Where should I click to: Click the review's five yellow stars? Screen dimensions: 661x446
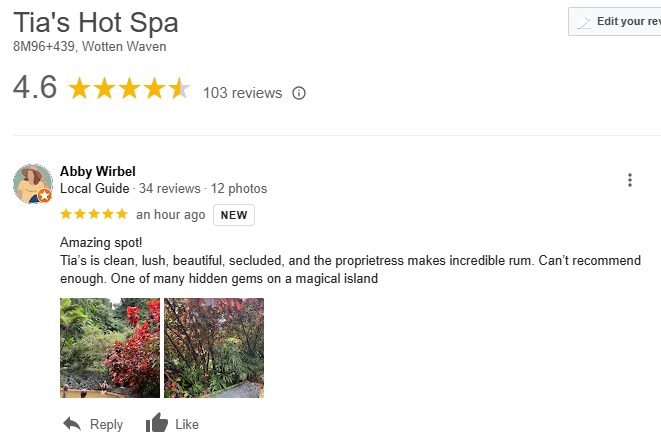click(x=94, y=214)
